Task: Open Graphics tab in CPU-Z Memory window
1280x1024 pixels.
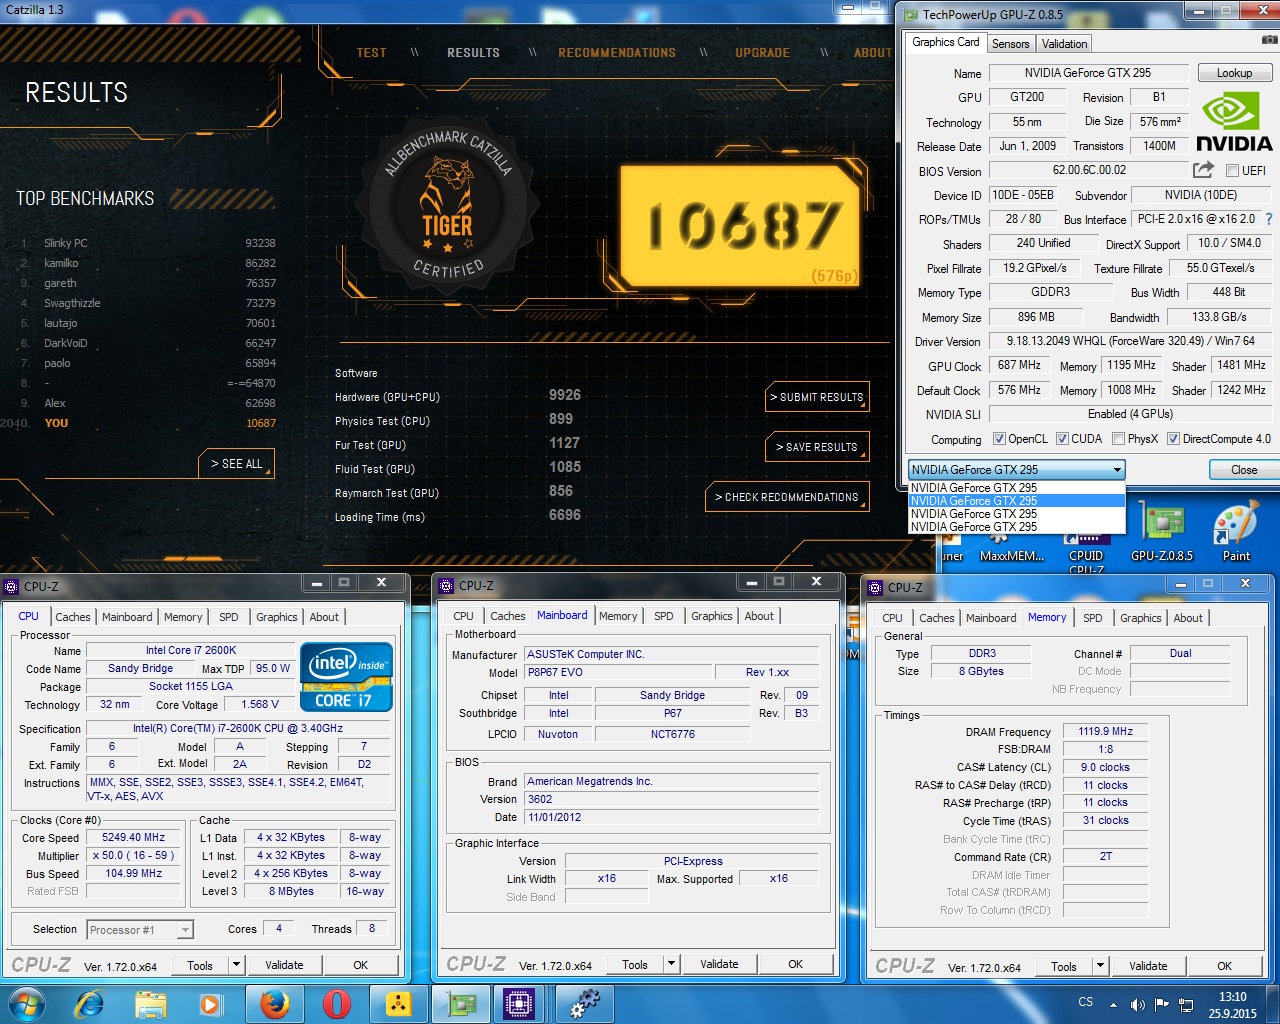Action: [x=1141, y=618]
